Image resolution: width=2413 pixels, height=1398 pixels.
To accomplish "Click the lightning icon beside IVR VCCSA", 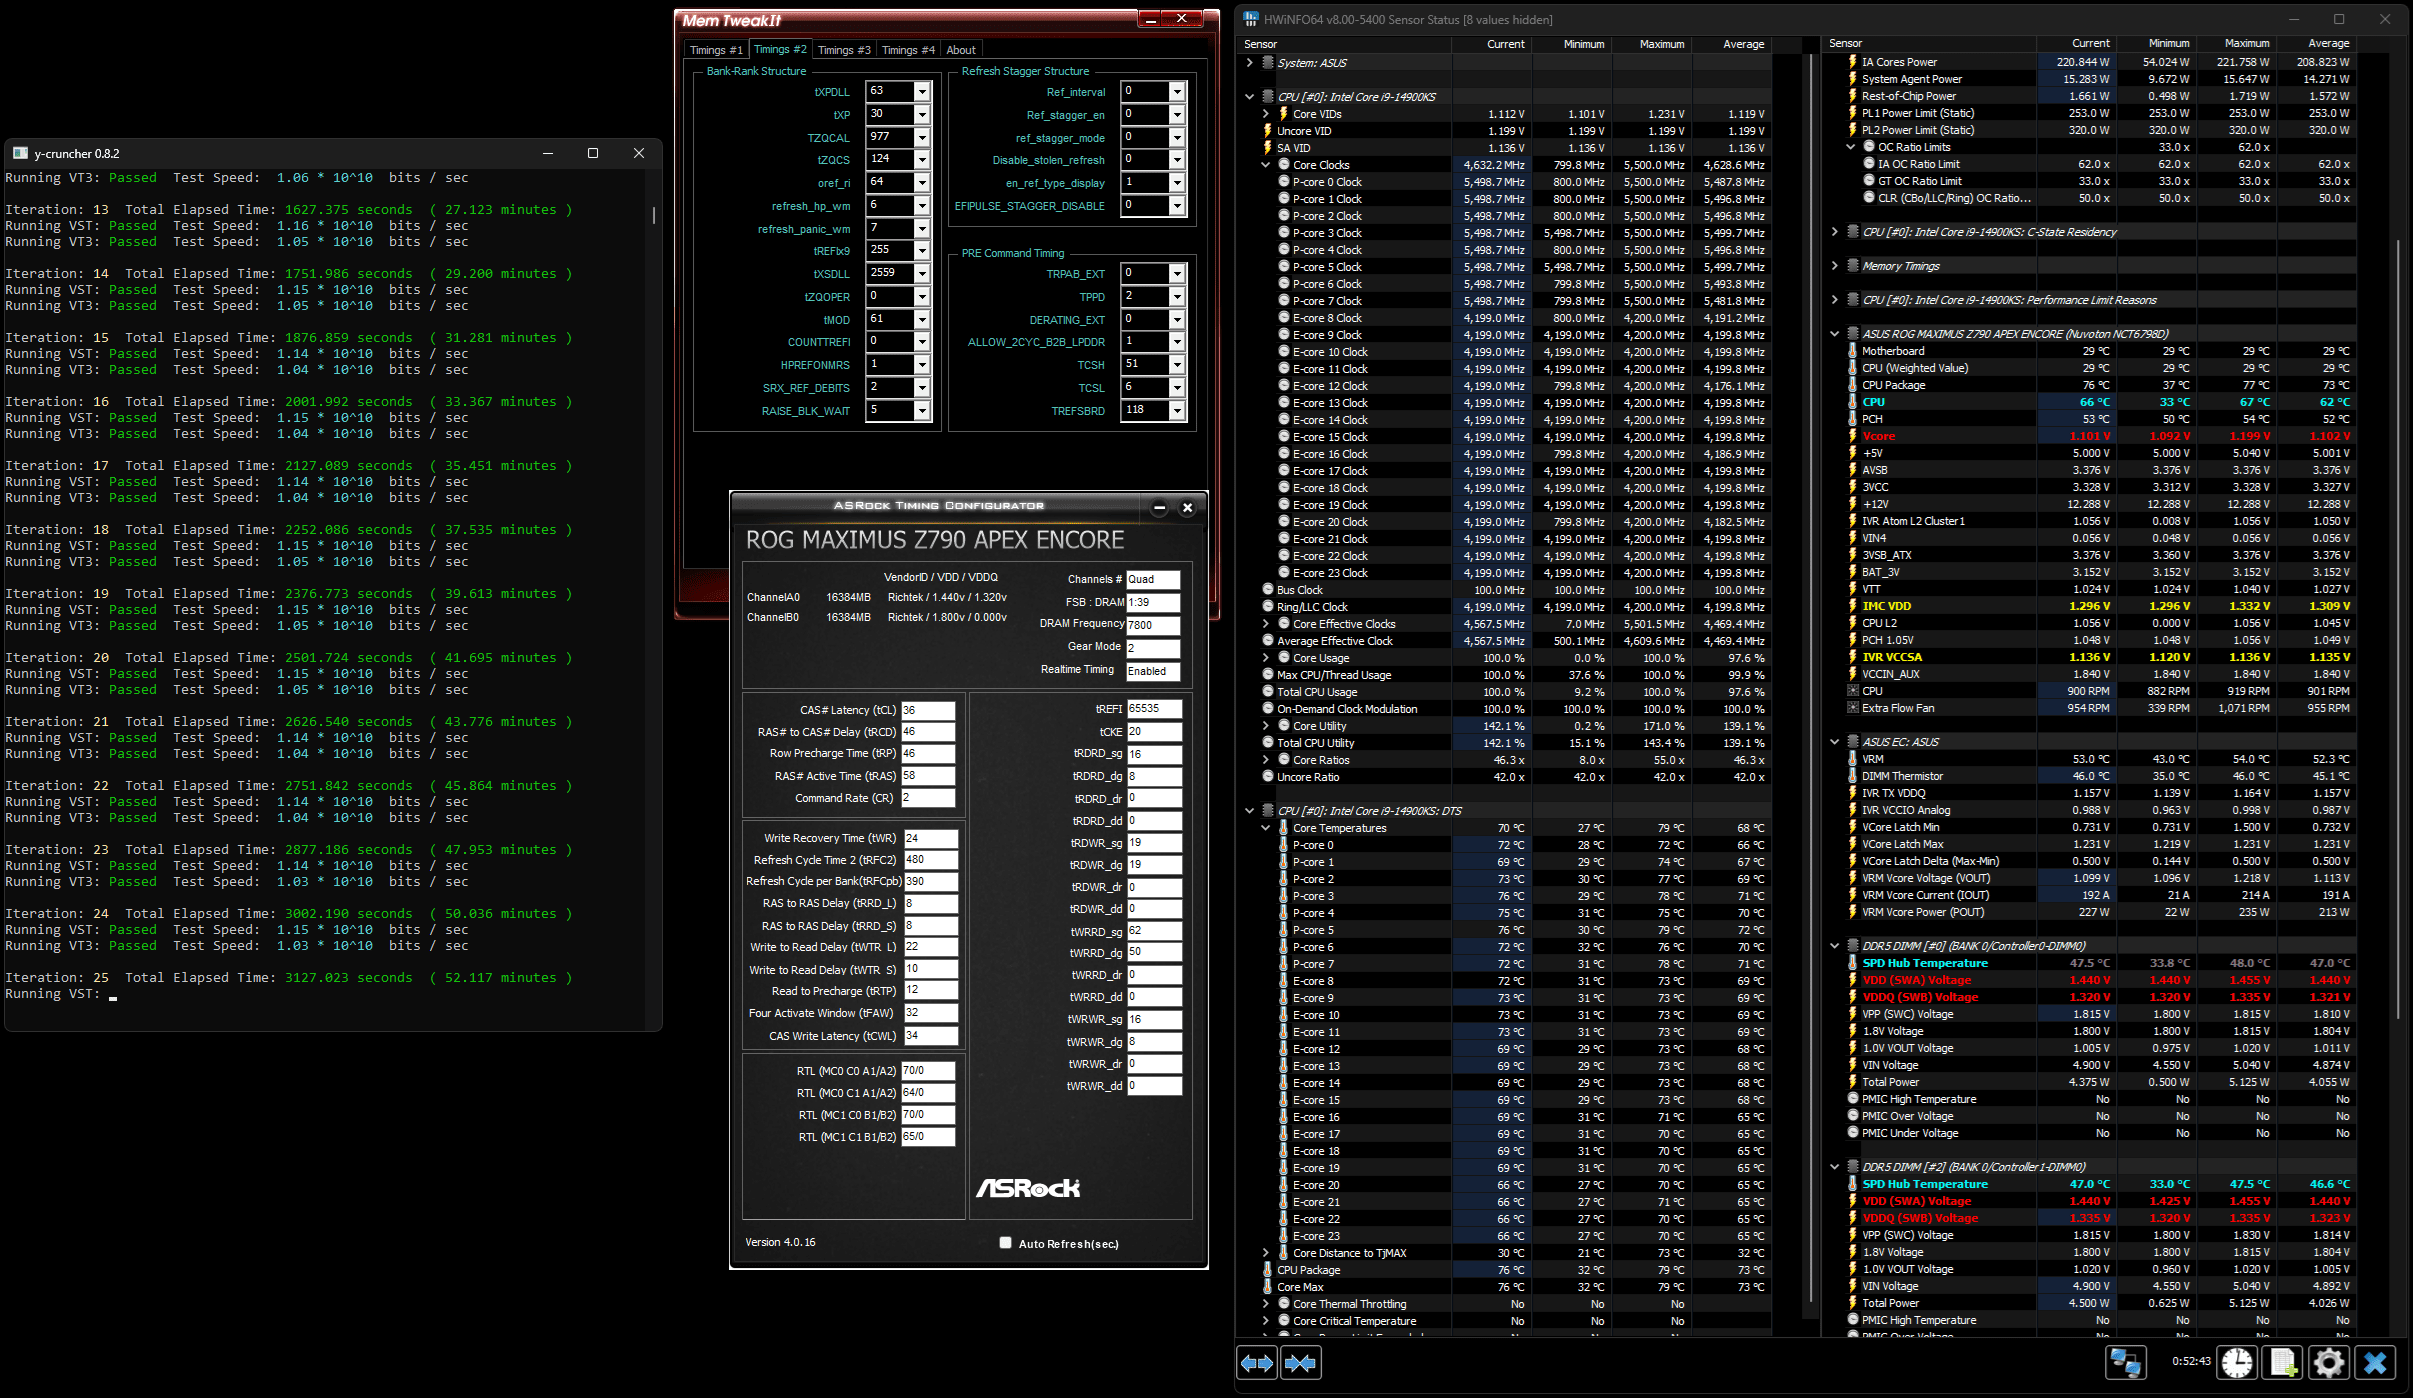I will click(1852, 657).
